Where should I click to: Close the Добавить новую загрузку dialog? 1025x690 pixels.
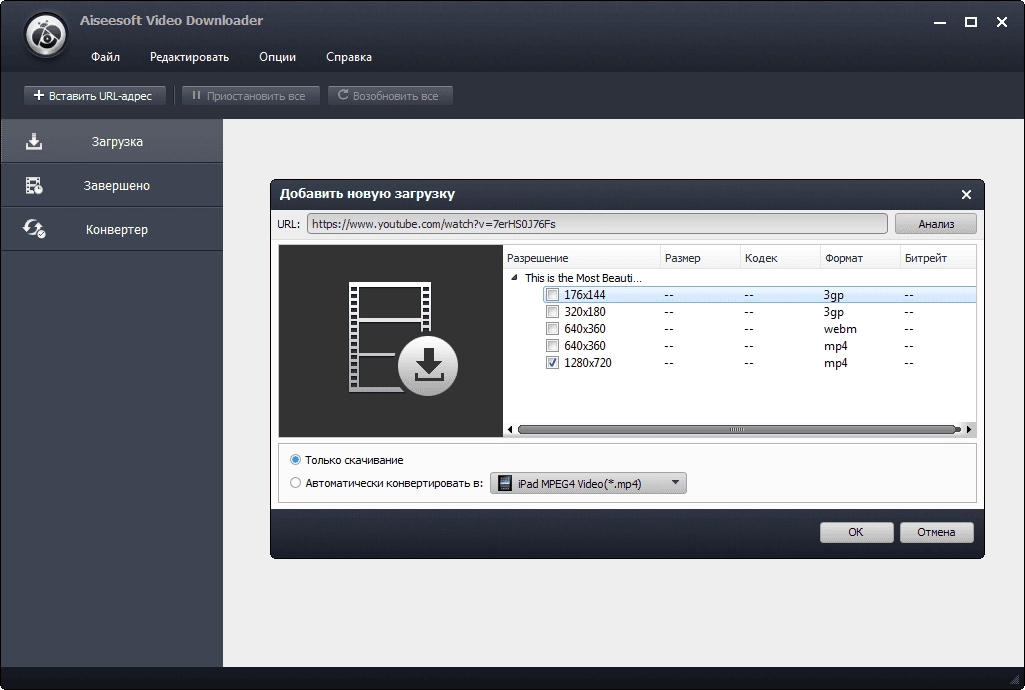[x=966, y=195]
